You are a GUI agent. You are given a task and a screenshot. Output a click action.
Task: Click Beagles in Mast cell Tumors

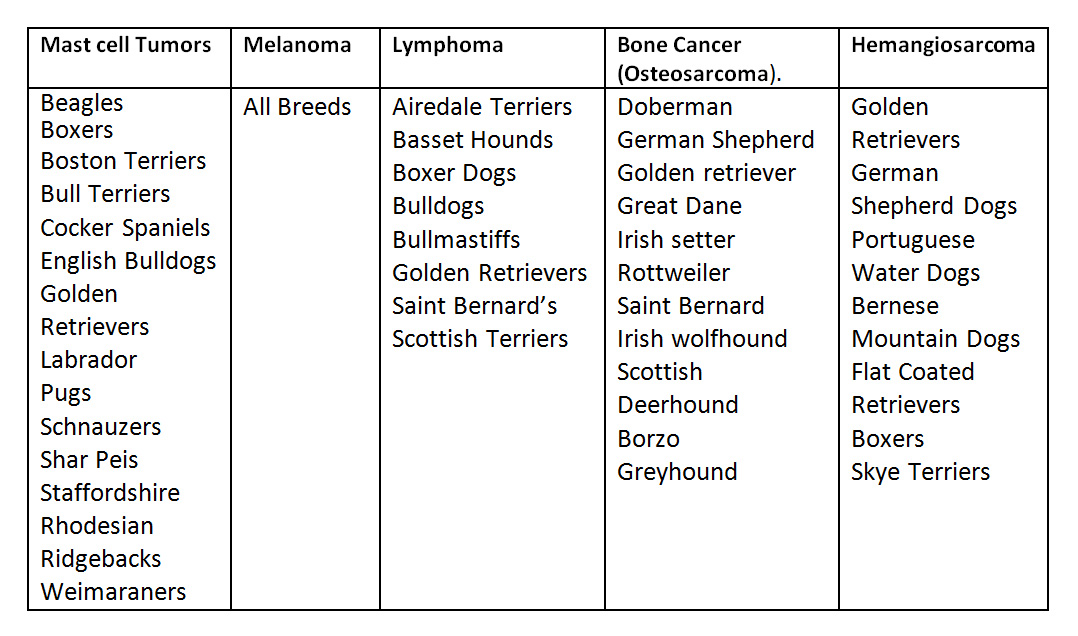(82, 104)
